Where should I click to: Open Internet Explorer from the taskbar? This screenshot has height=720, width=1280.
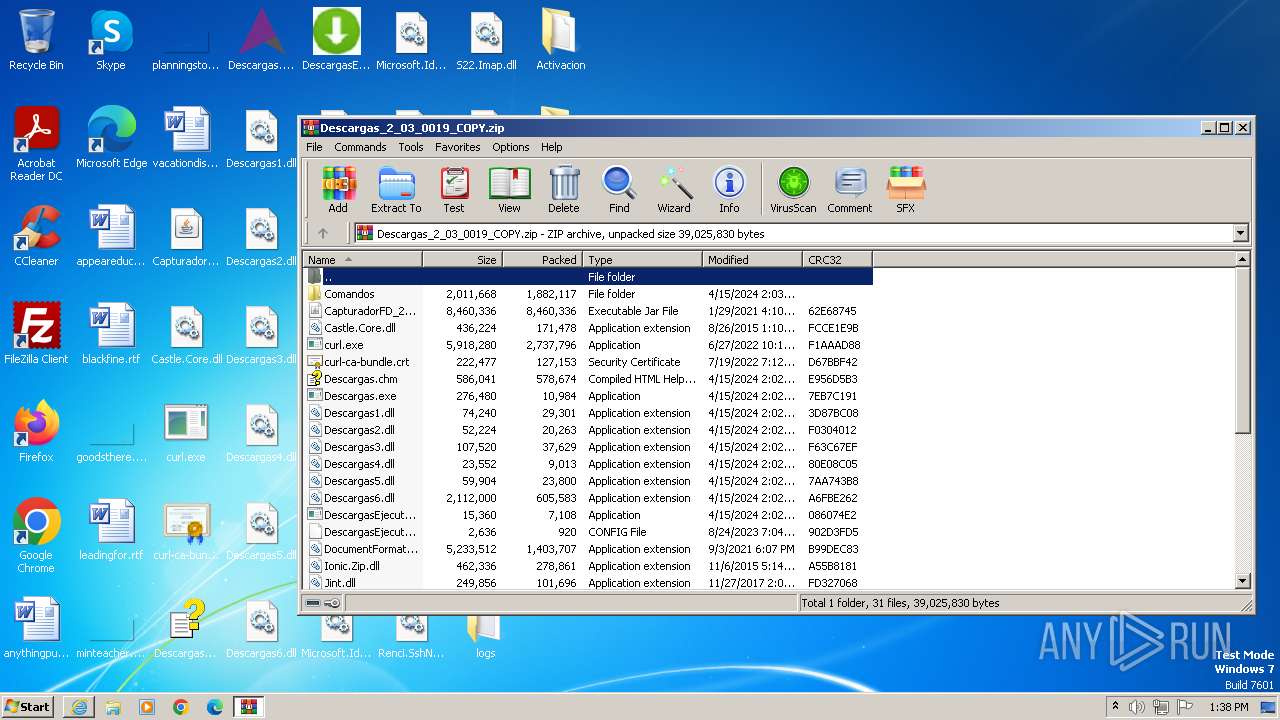tap(79, 707)
